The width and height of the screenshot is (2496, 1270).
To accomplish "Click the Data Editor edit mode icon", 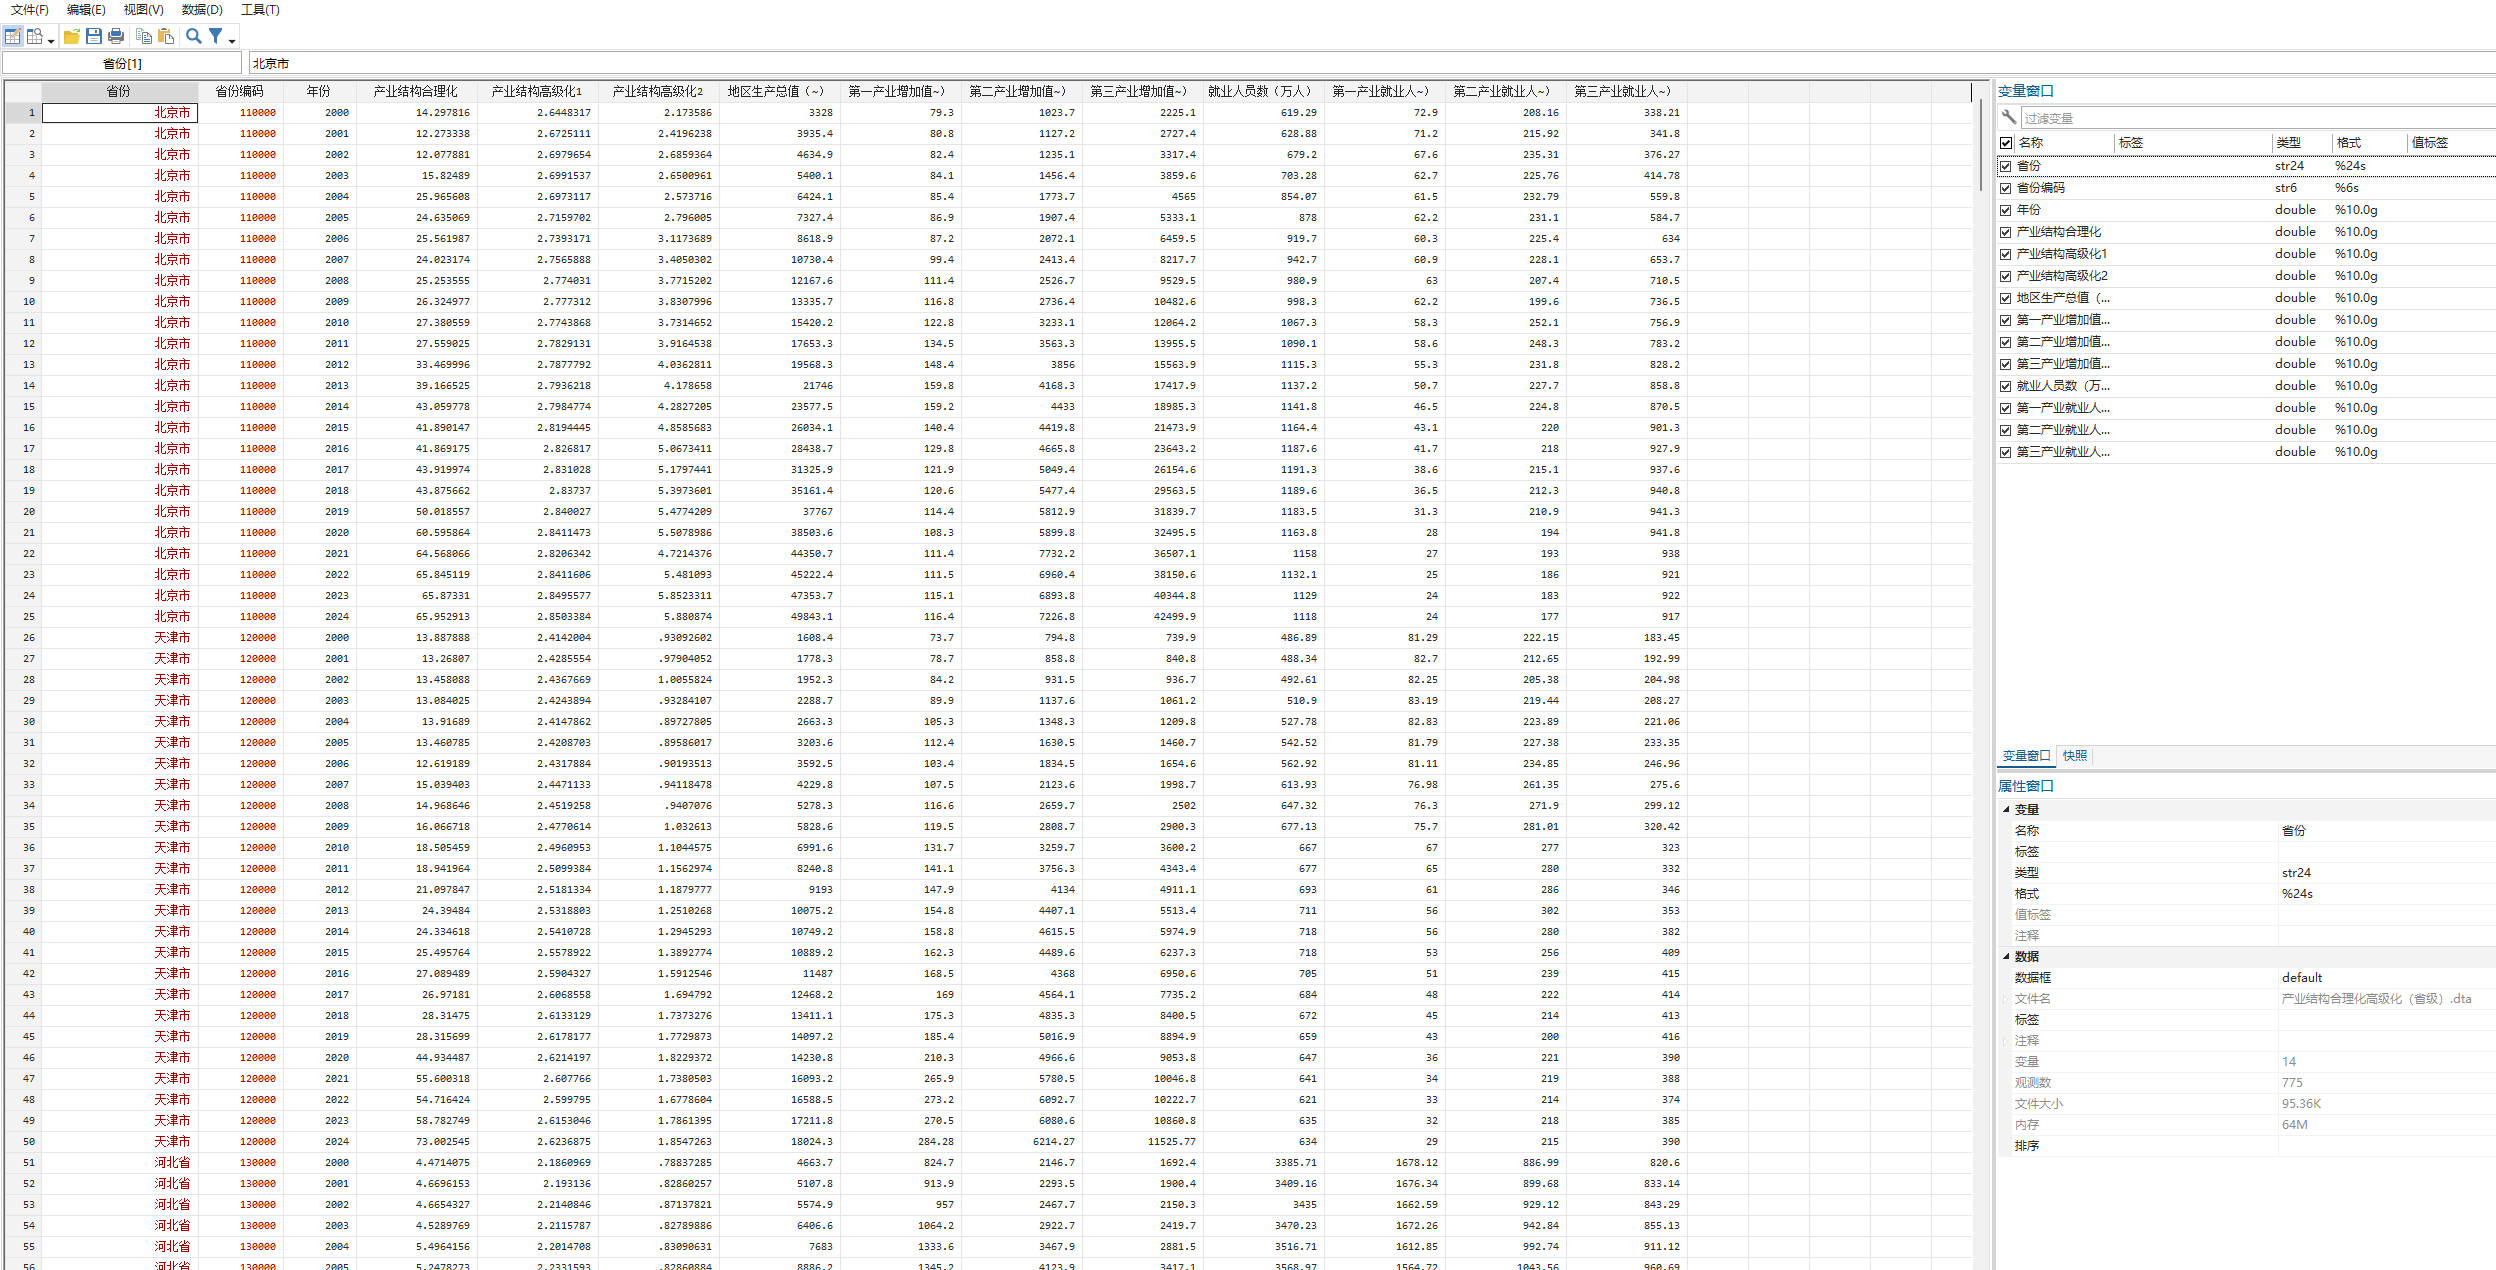I will (13, 37).
